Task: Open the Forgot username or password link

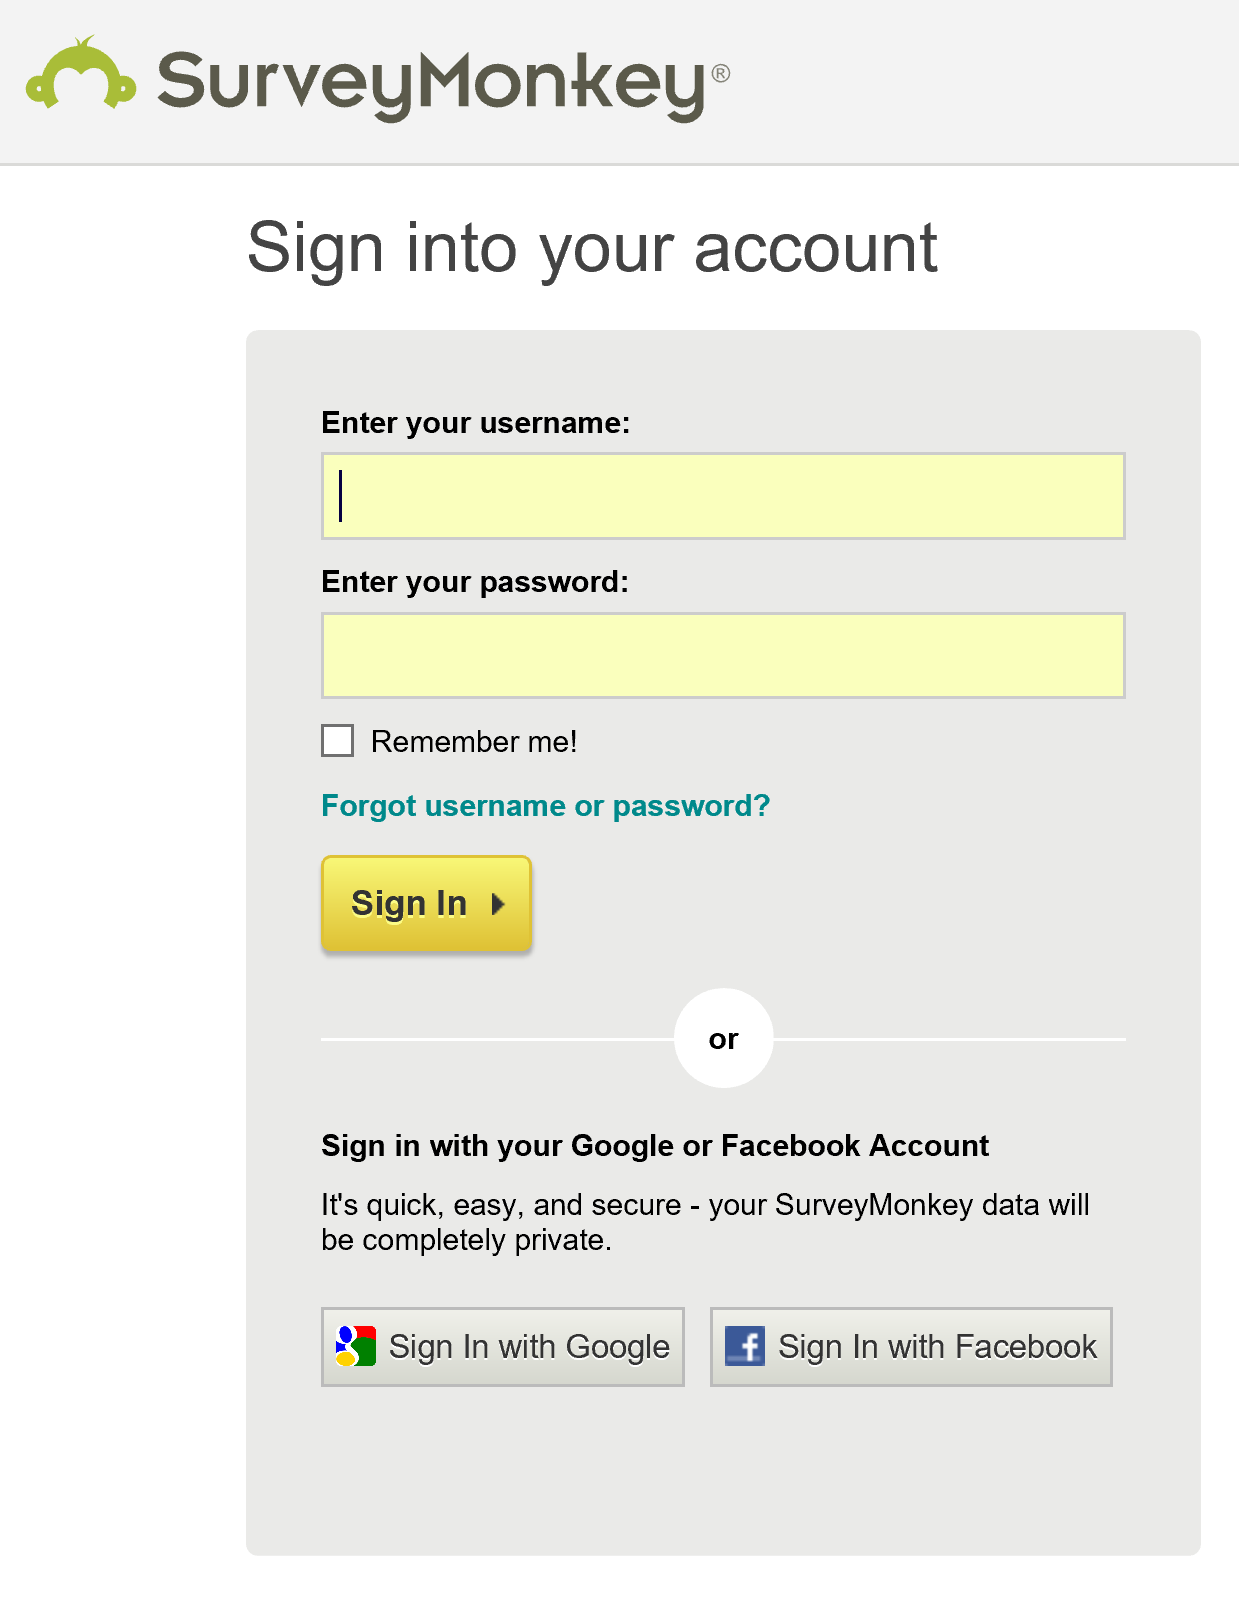Action: point(545,806)
